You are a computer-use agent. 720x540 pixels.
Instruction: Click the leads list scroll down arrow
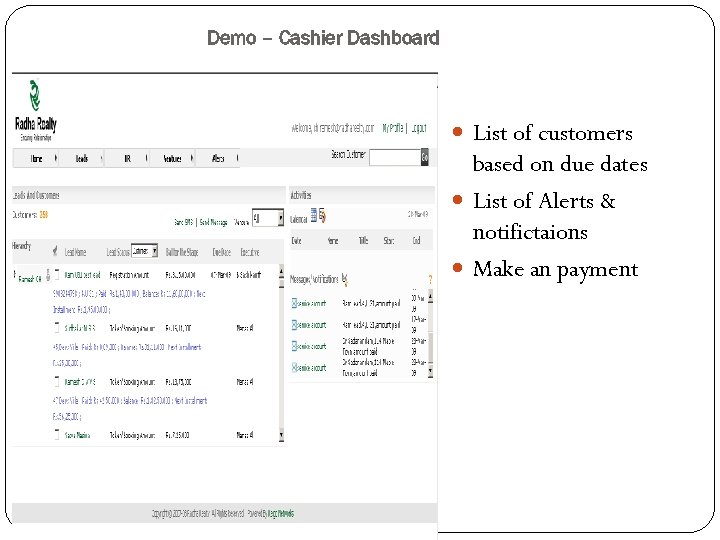pos(281,435)
